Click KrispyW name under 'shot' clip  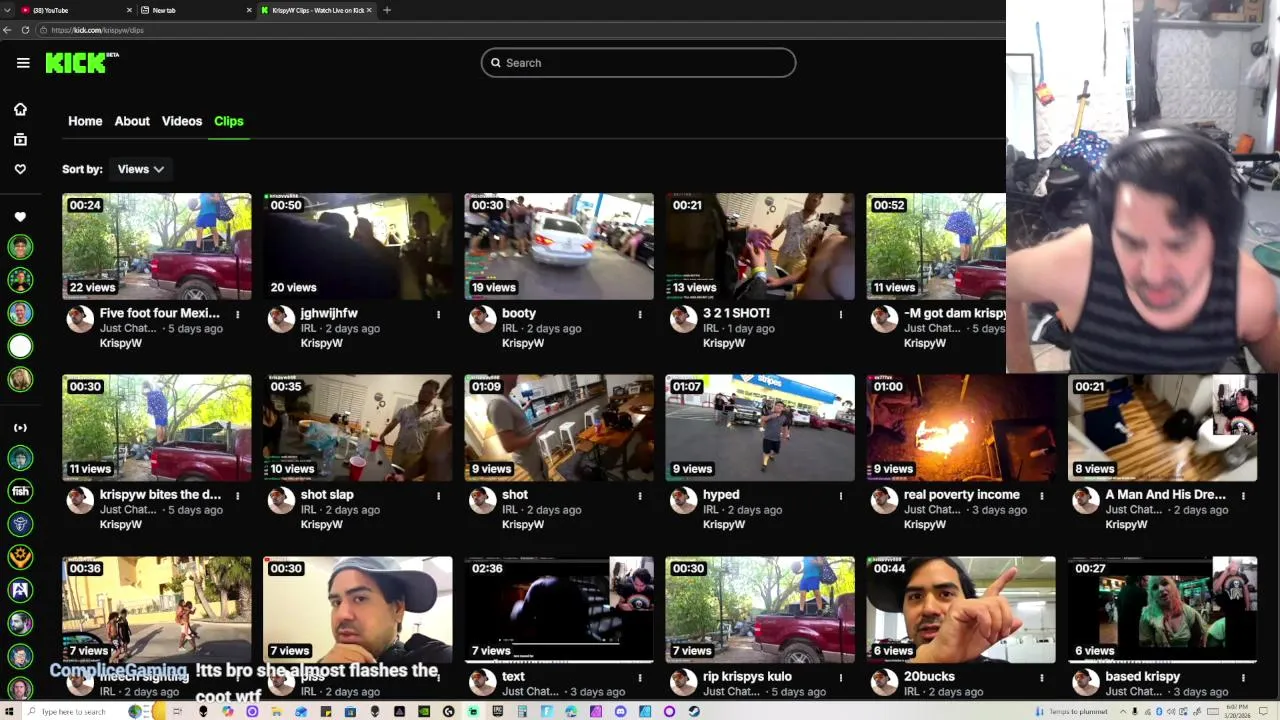523,524
